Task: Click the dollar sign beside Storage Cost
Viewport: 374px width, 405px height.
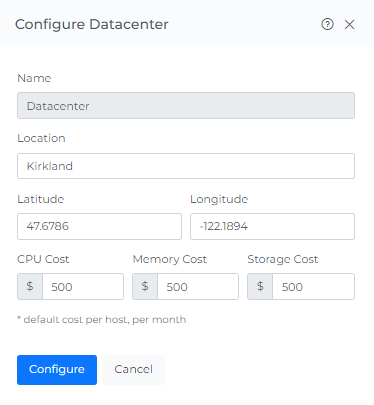Action: [x=260, y=286]
